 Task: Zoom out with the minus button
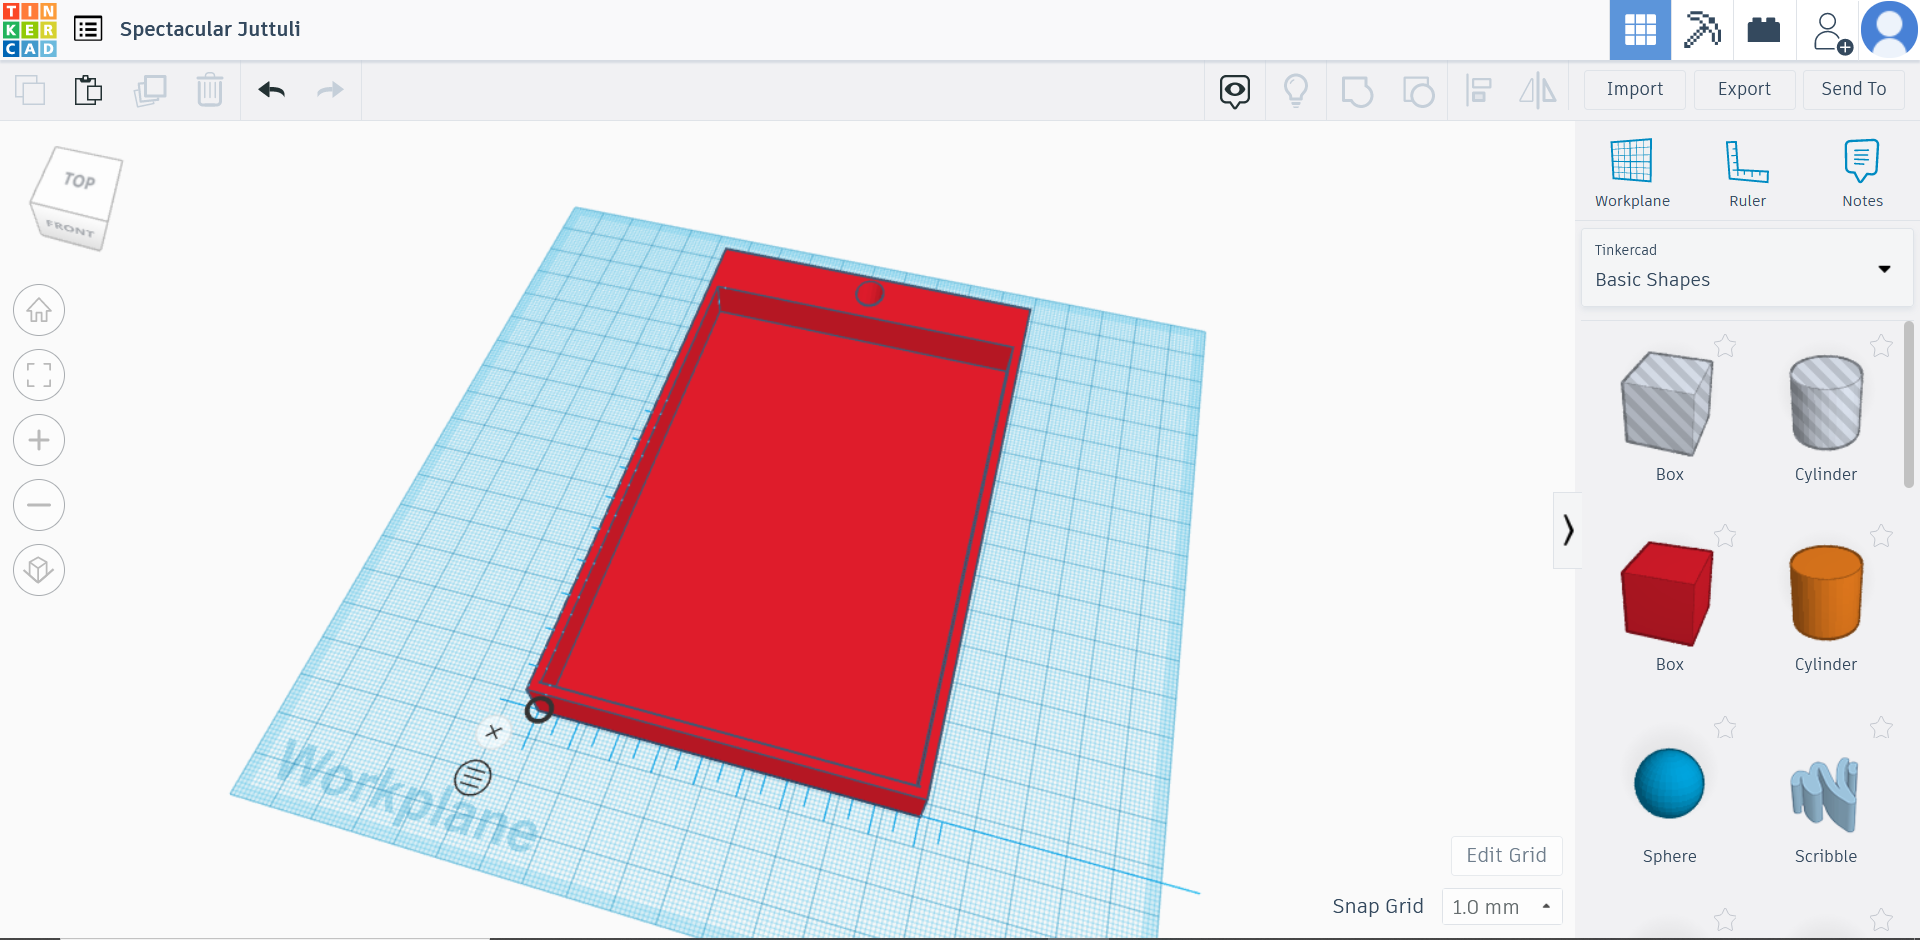(x=39, y=505)
